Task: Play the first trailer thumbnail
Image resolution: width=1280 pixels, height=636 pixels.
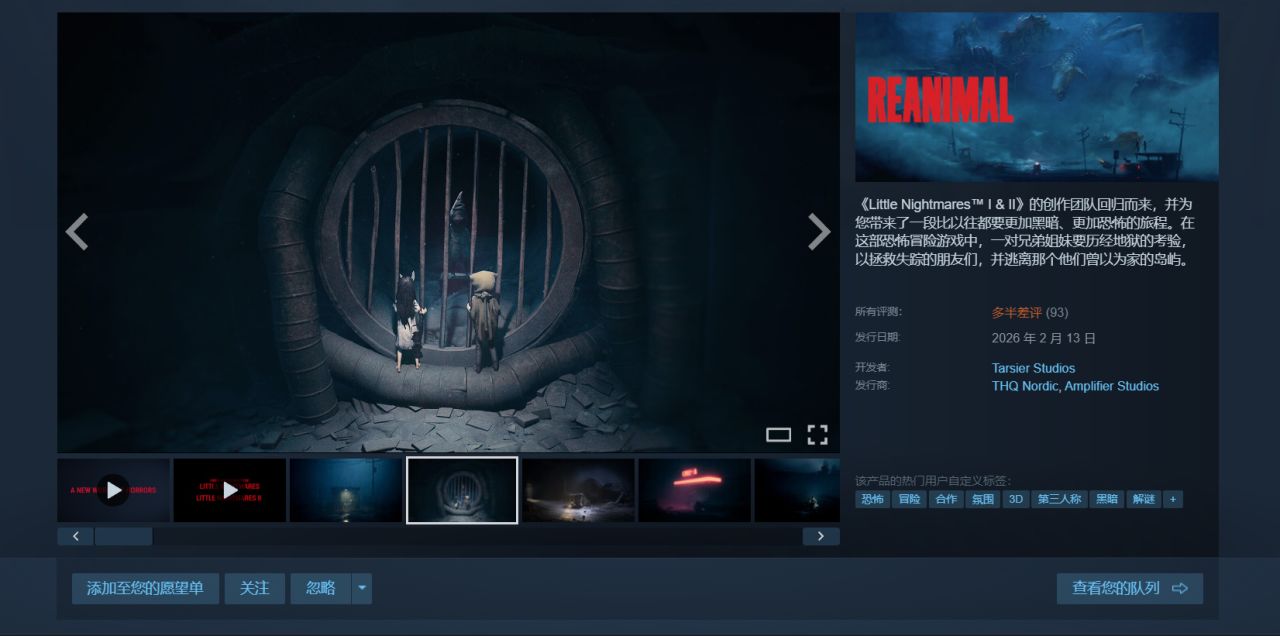Action: tap(113, 490)
